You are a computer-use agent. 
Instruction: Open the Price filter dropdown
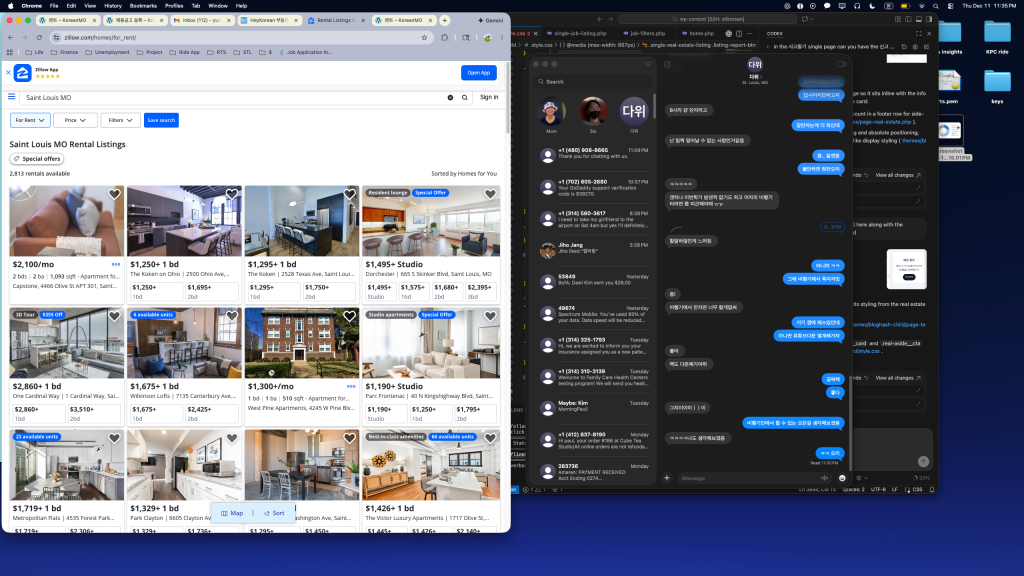tap(75, 120)
